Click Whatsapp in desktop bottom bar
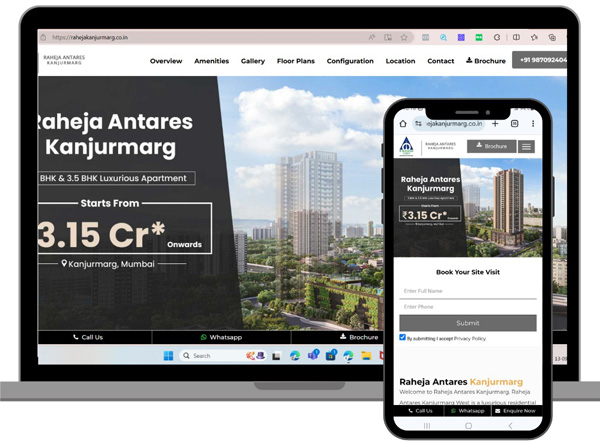This screenshot has width=600, height=445. point(221,338)
